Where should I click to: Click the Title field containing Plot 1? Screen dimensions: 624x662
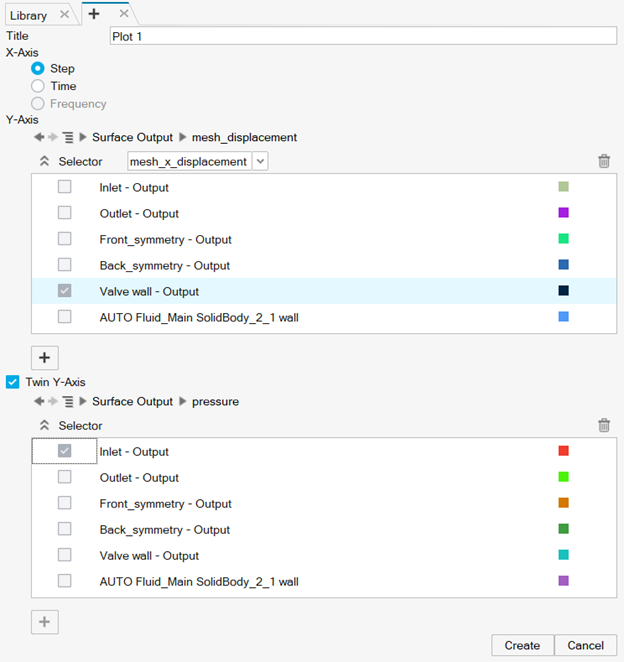click(363, 36)
